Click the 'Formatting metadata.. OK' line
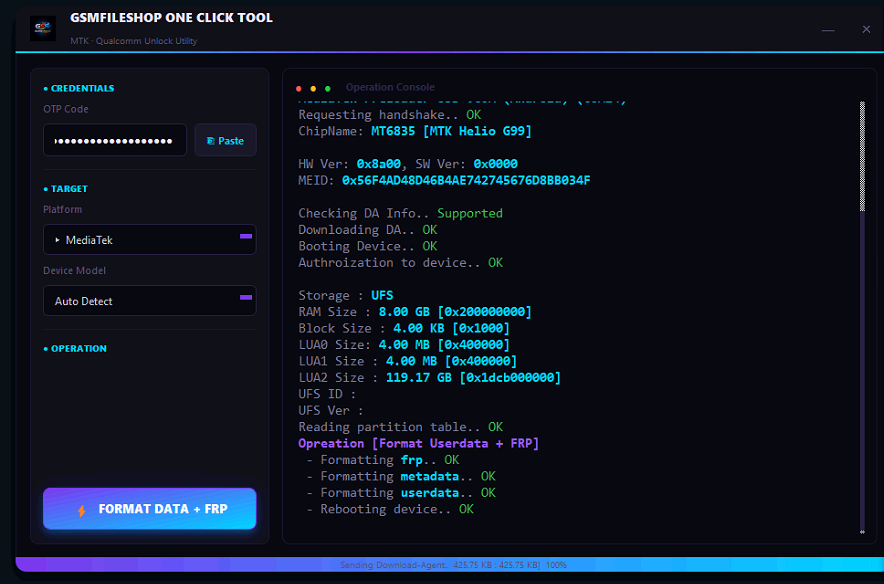Screen dimensions: 884x584 (401, 476)
